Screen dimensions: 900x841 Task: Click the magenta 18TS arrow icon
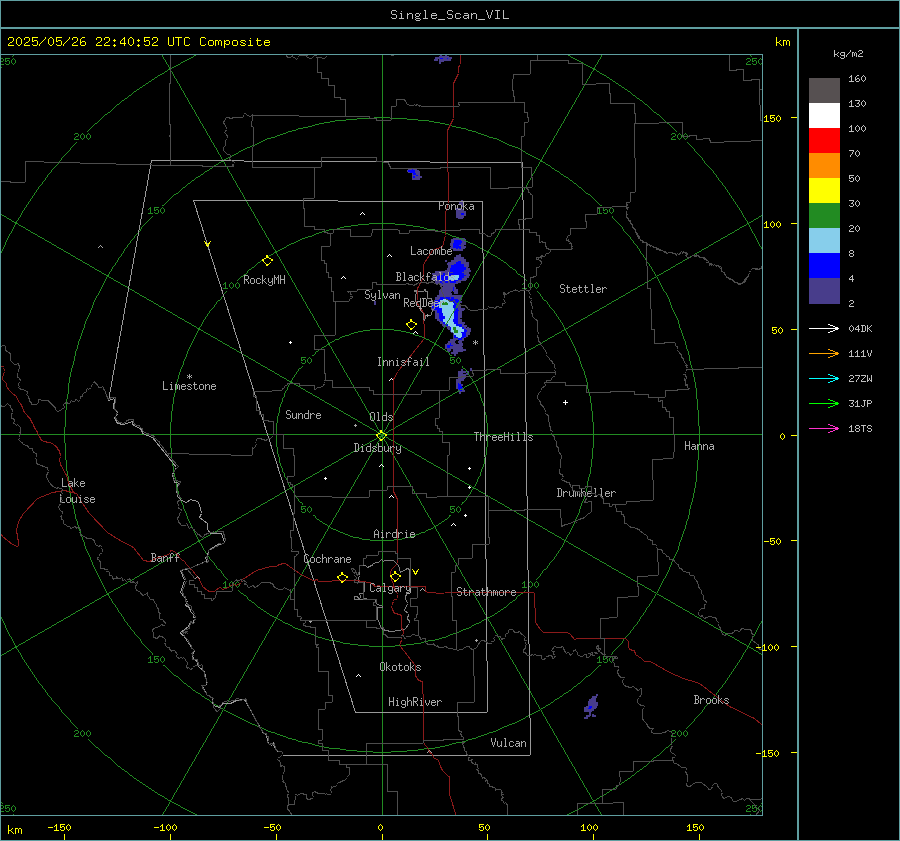click(x=824, y=428)
